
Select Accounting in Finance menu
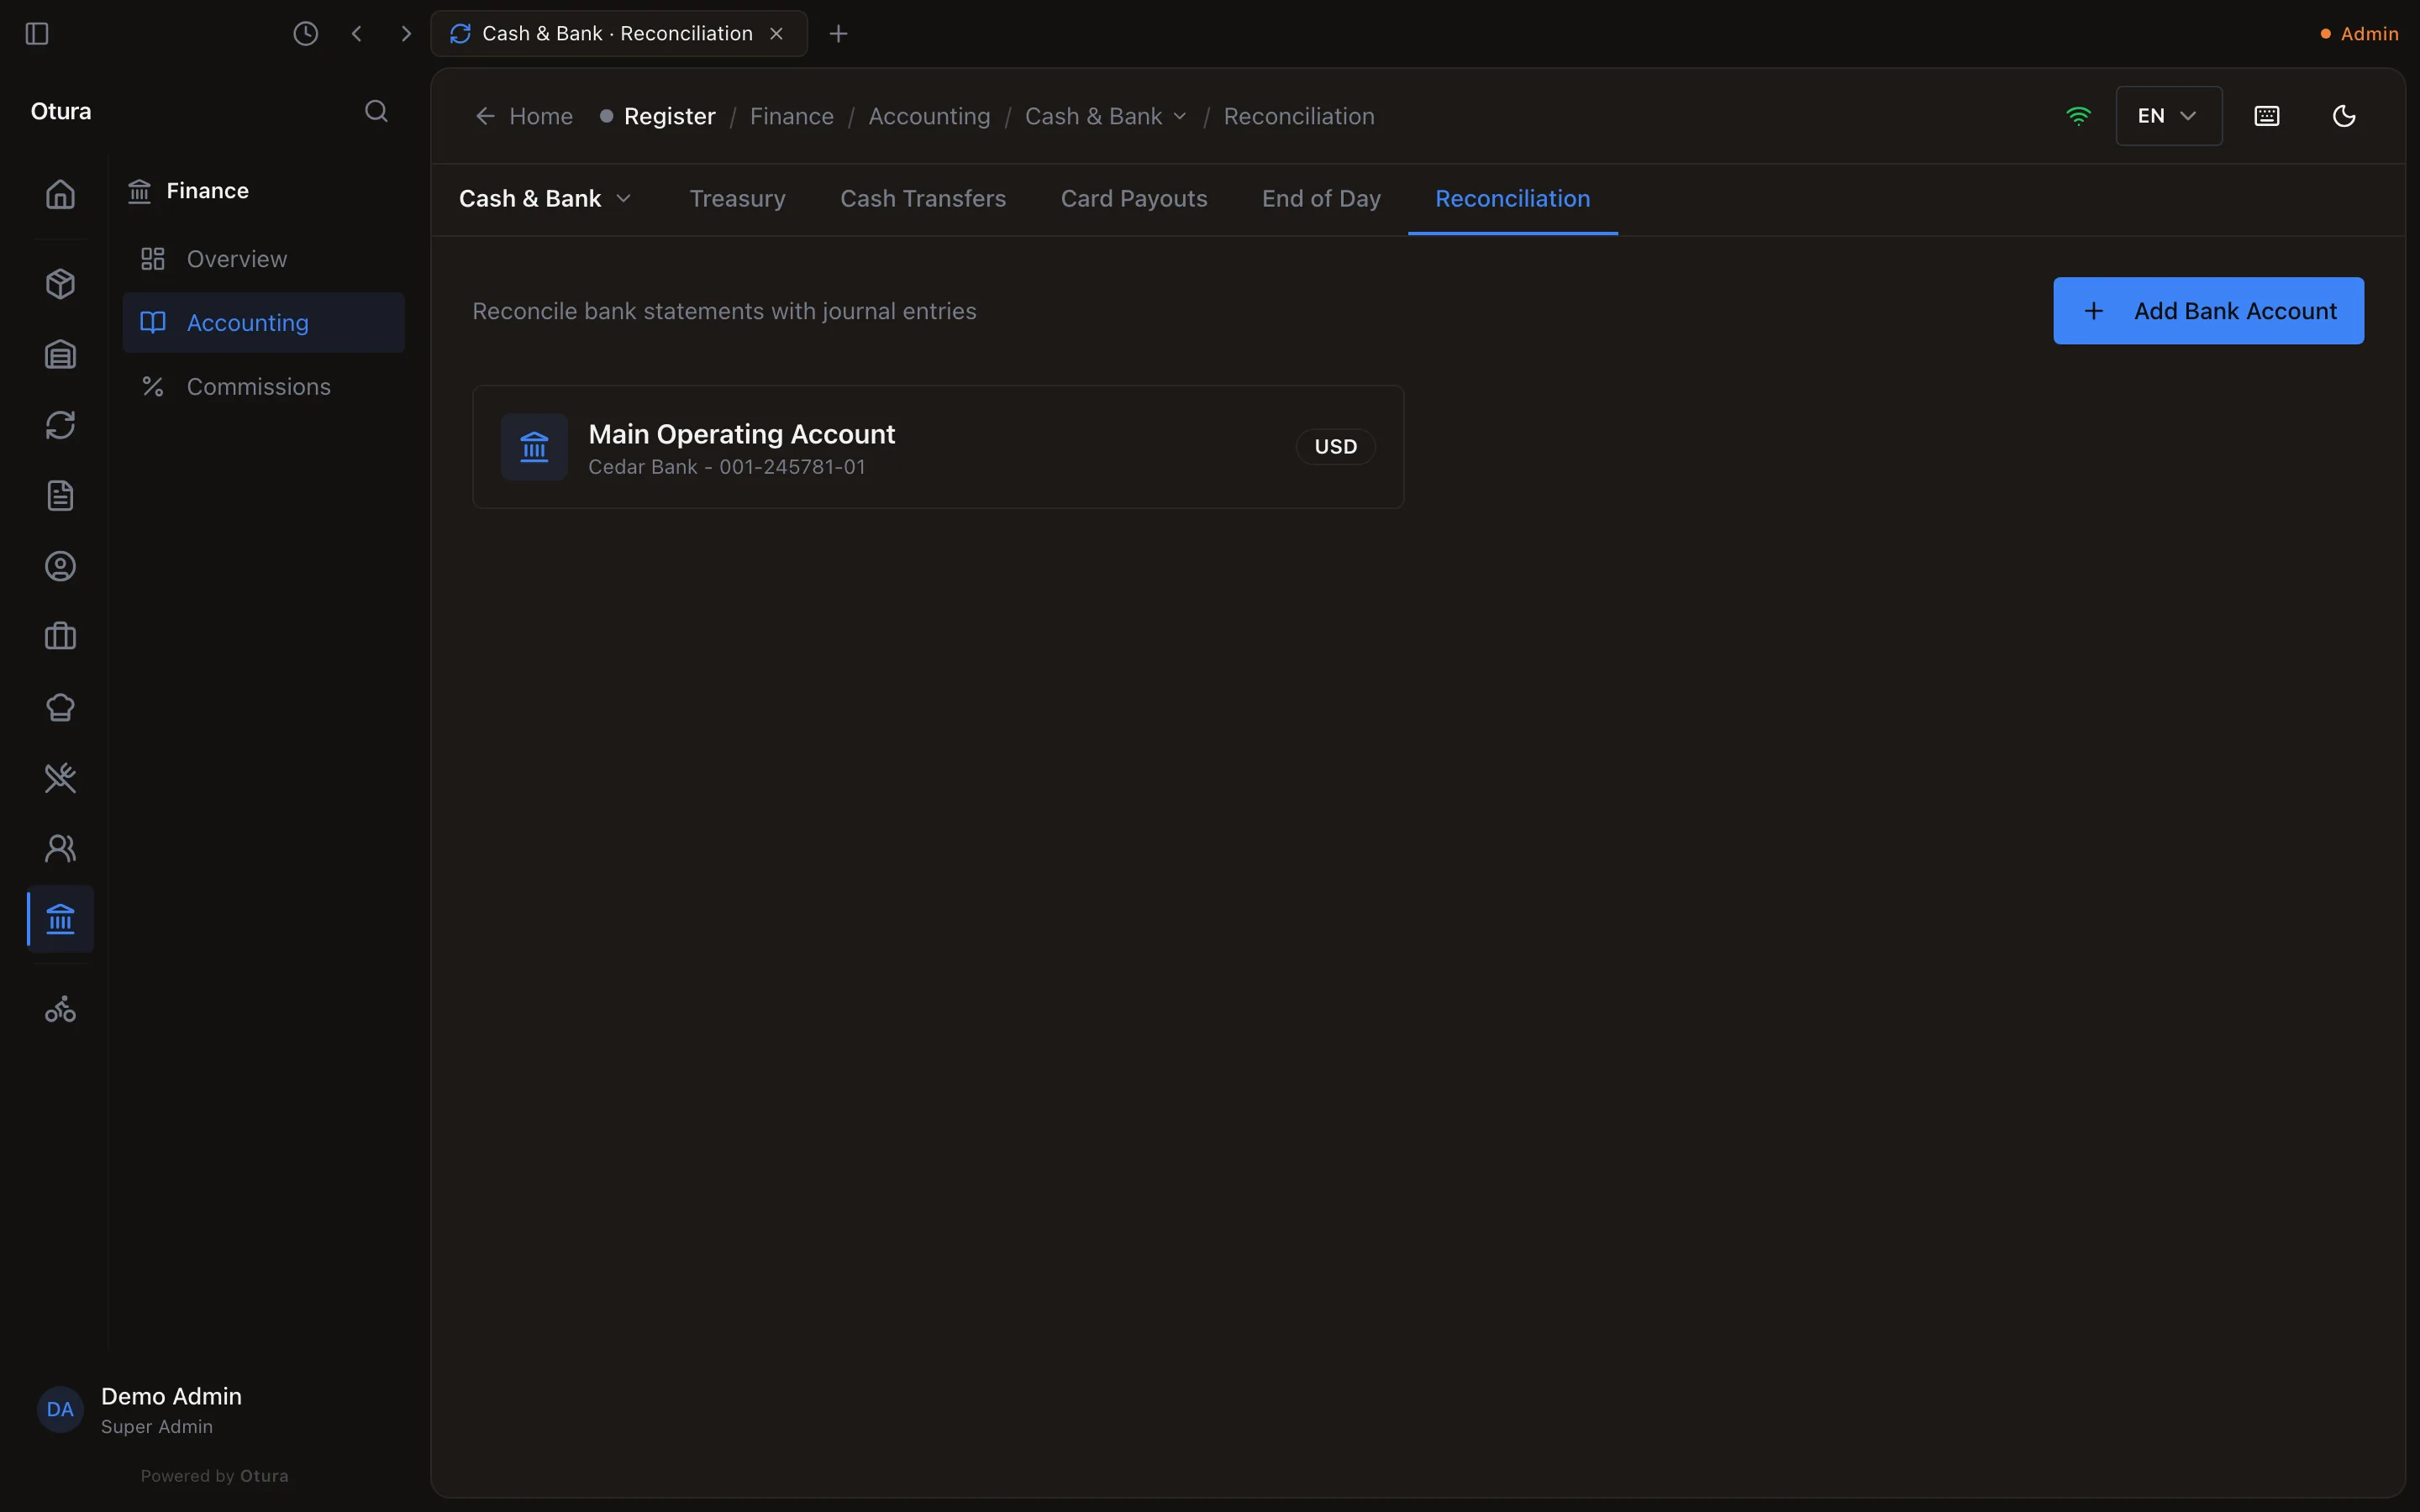tap(263, 323)
